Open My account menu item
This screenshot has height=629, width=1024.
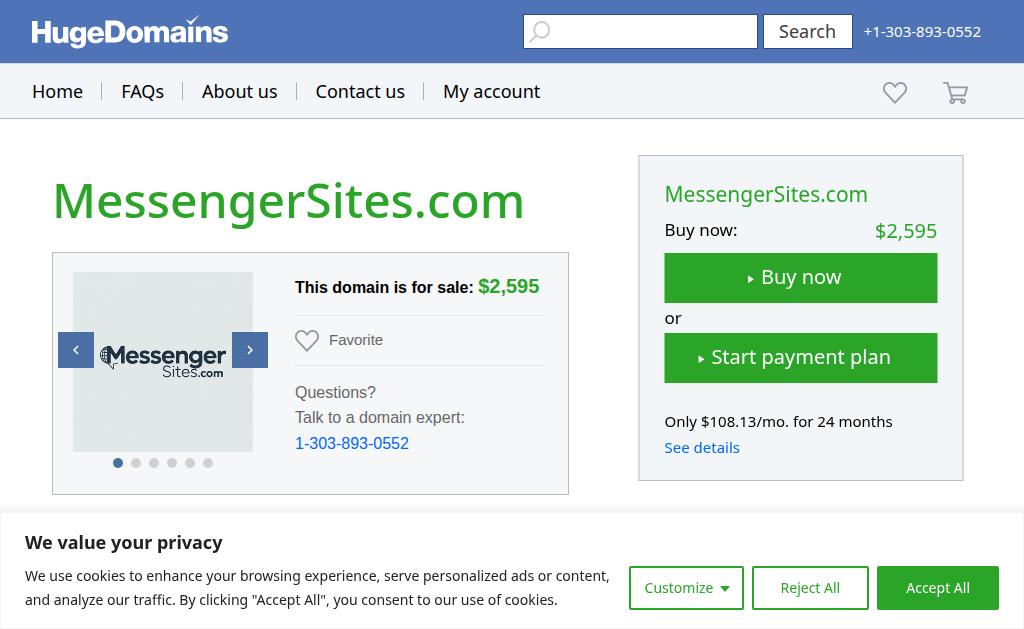click(x=491, y=91)
